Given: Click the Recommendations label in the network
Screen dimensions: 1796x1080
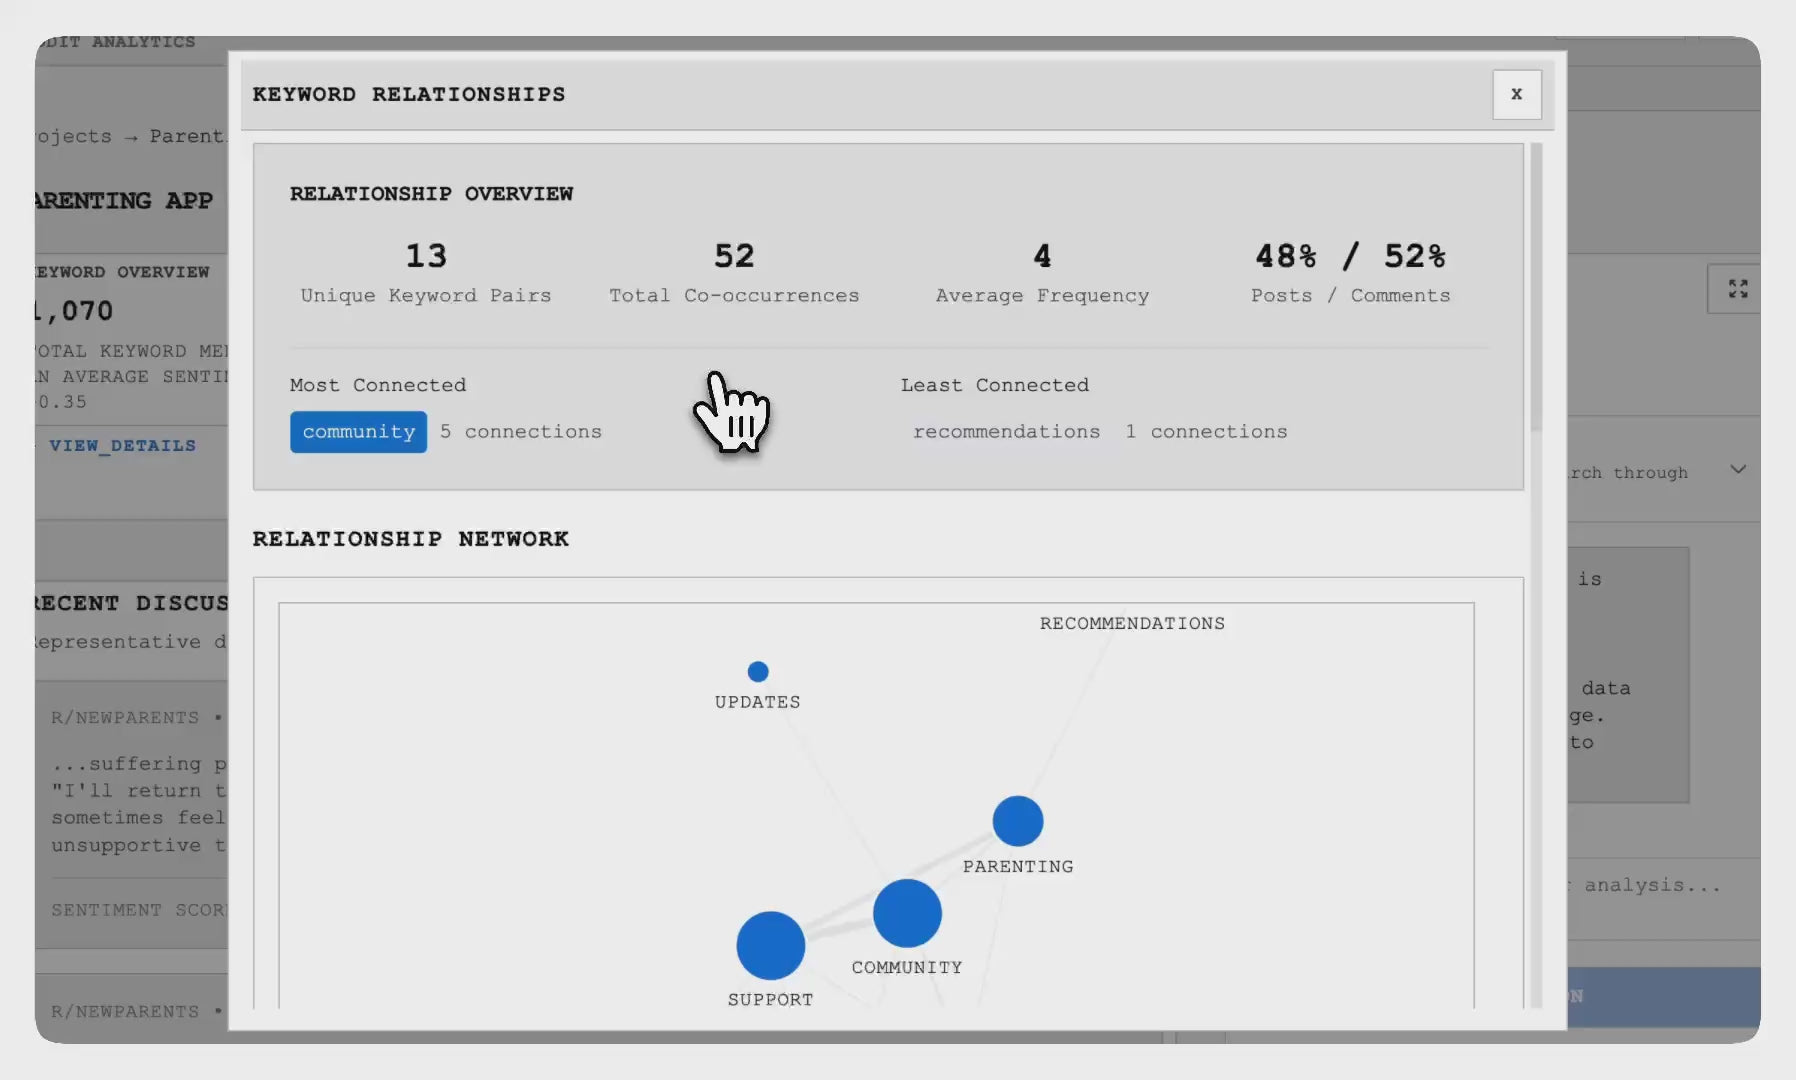Looking at the screenshot, I should pos(1132,623).
